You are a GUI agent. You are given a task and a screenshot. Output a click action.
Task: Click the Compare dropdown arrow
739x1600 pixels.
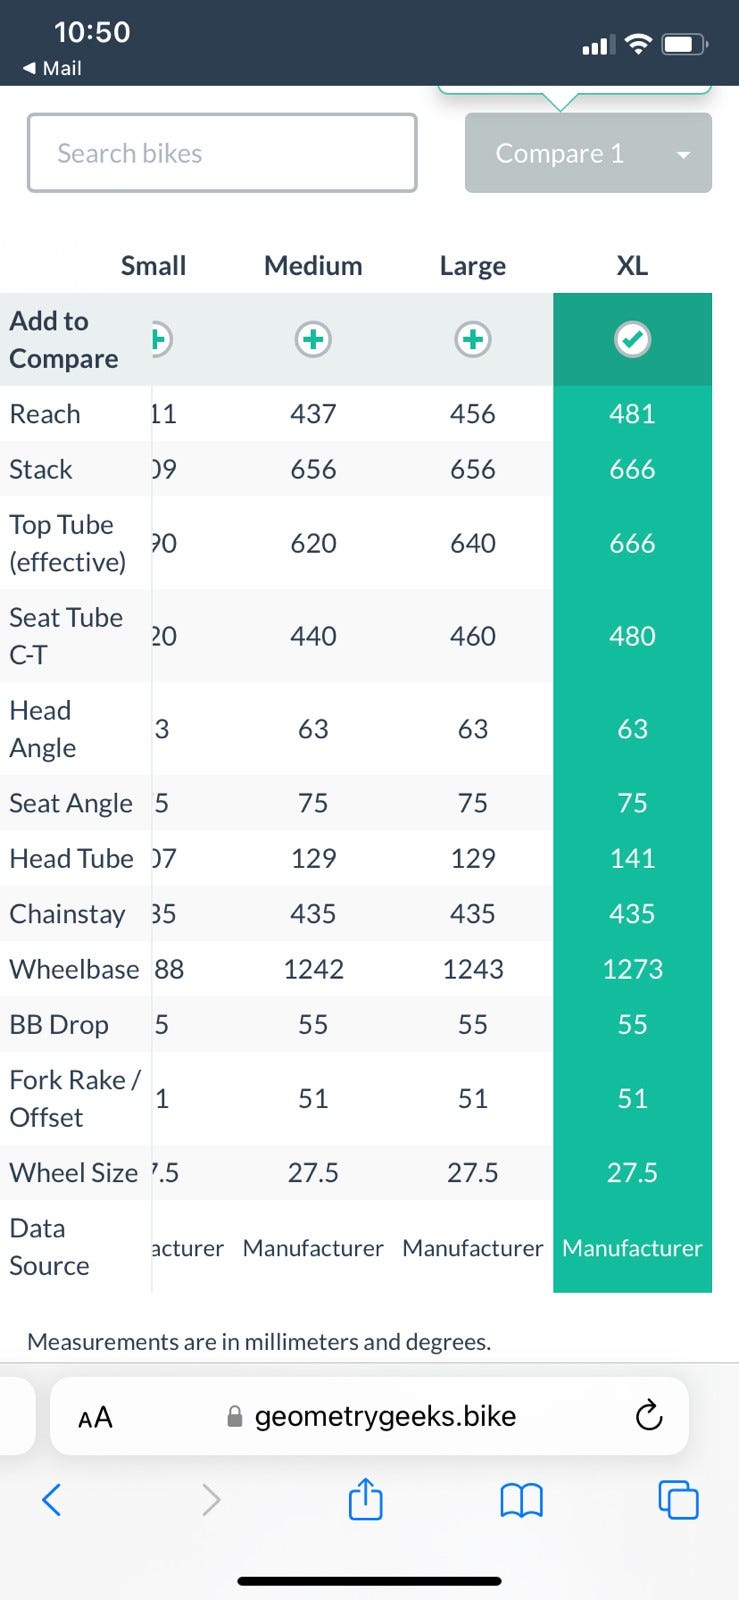coord(684,154)
